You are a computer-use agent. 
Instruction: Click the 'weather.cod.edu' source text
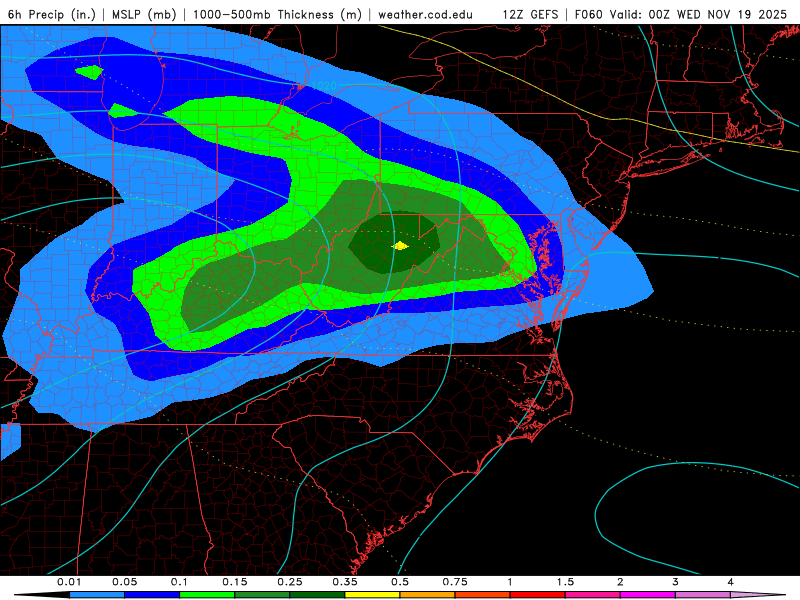(425, 14)
